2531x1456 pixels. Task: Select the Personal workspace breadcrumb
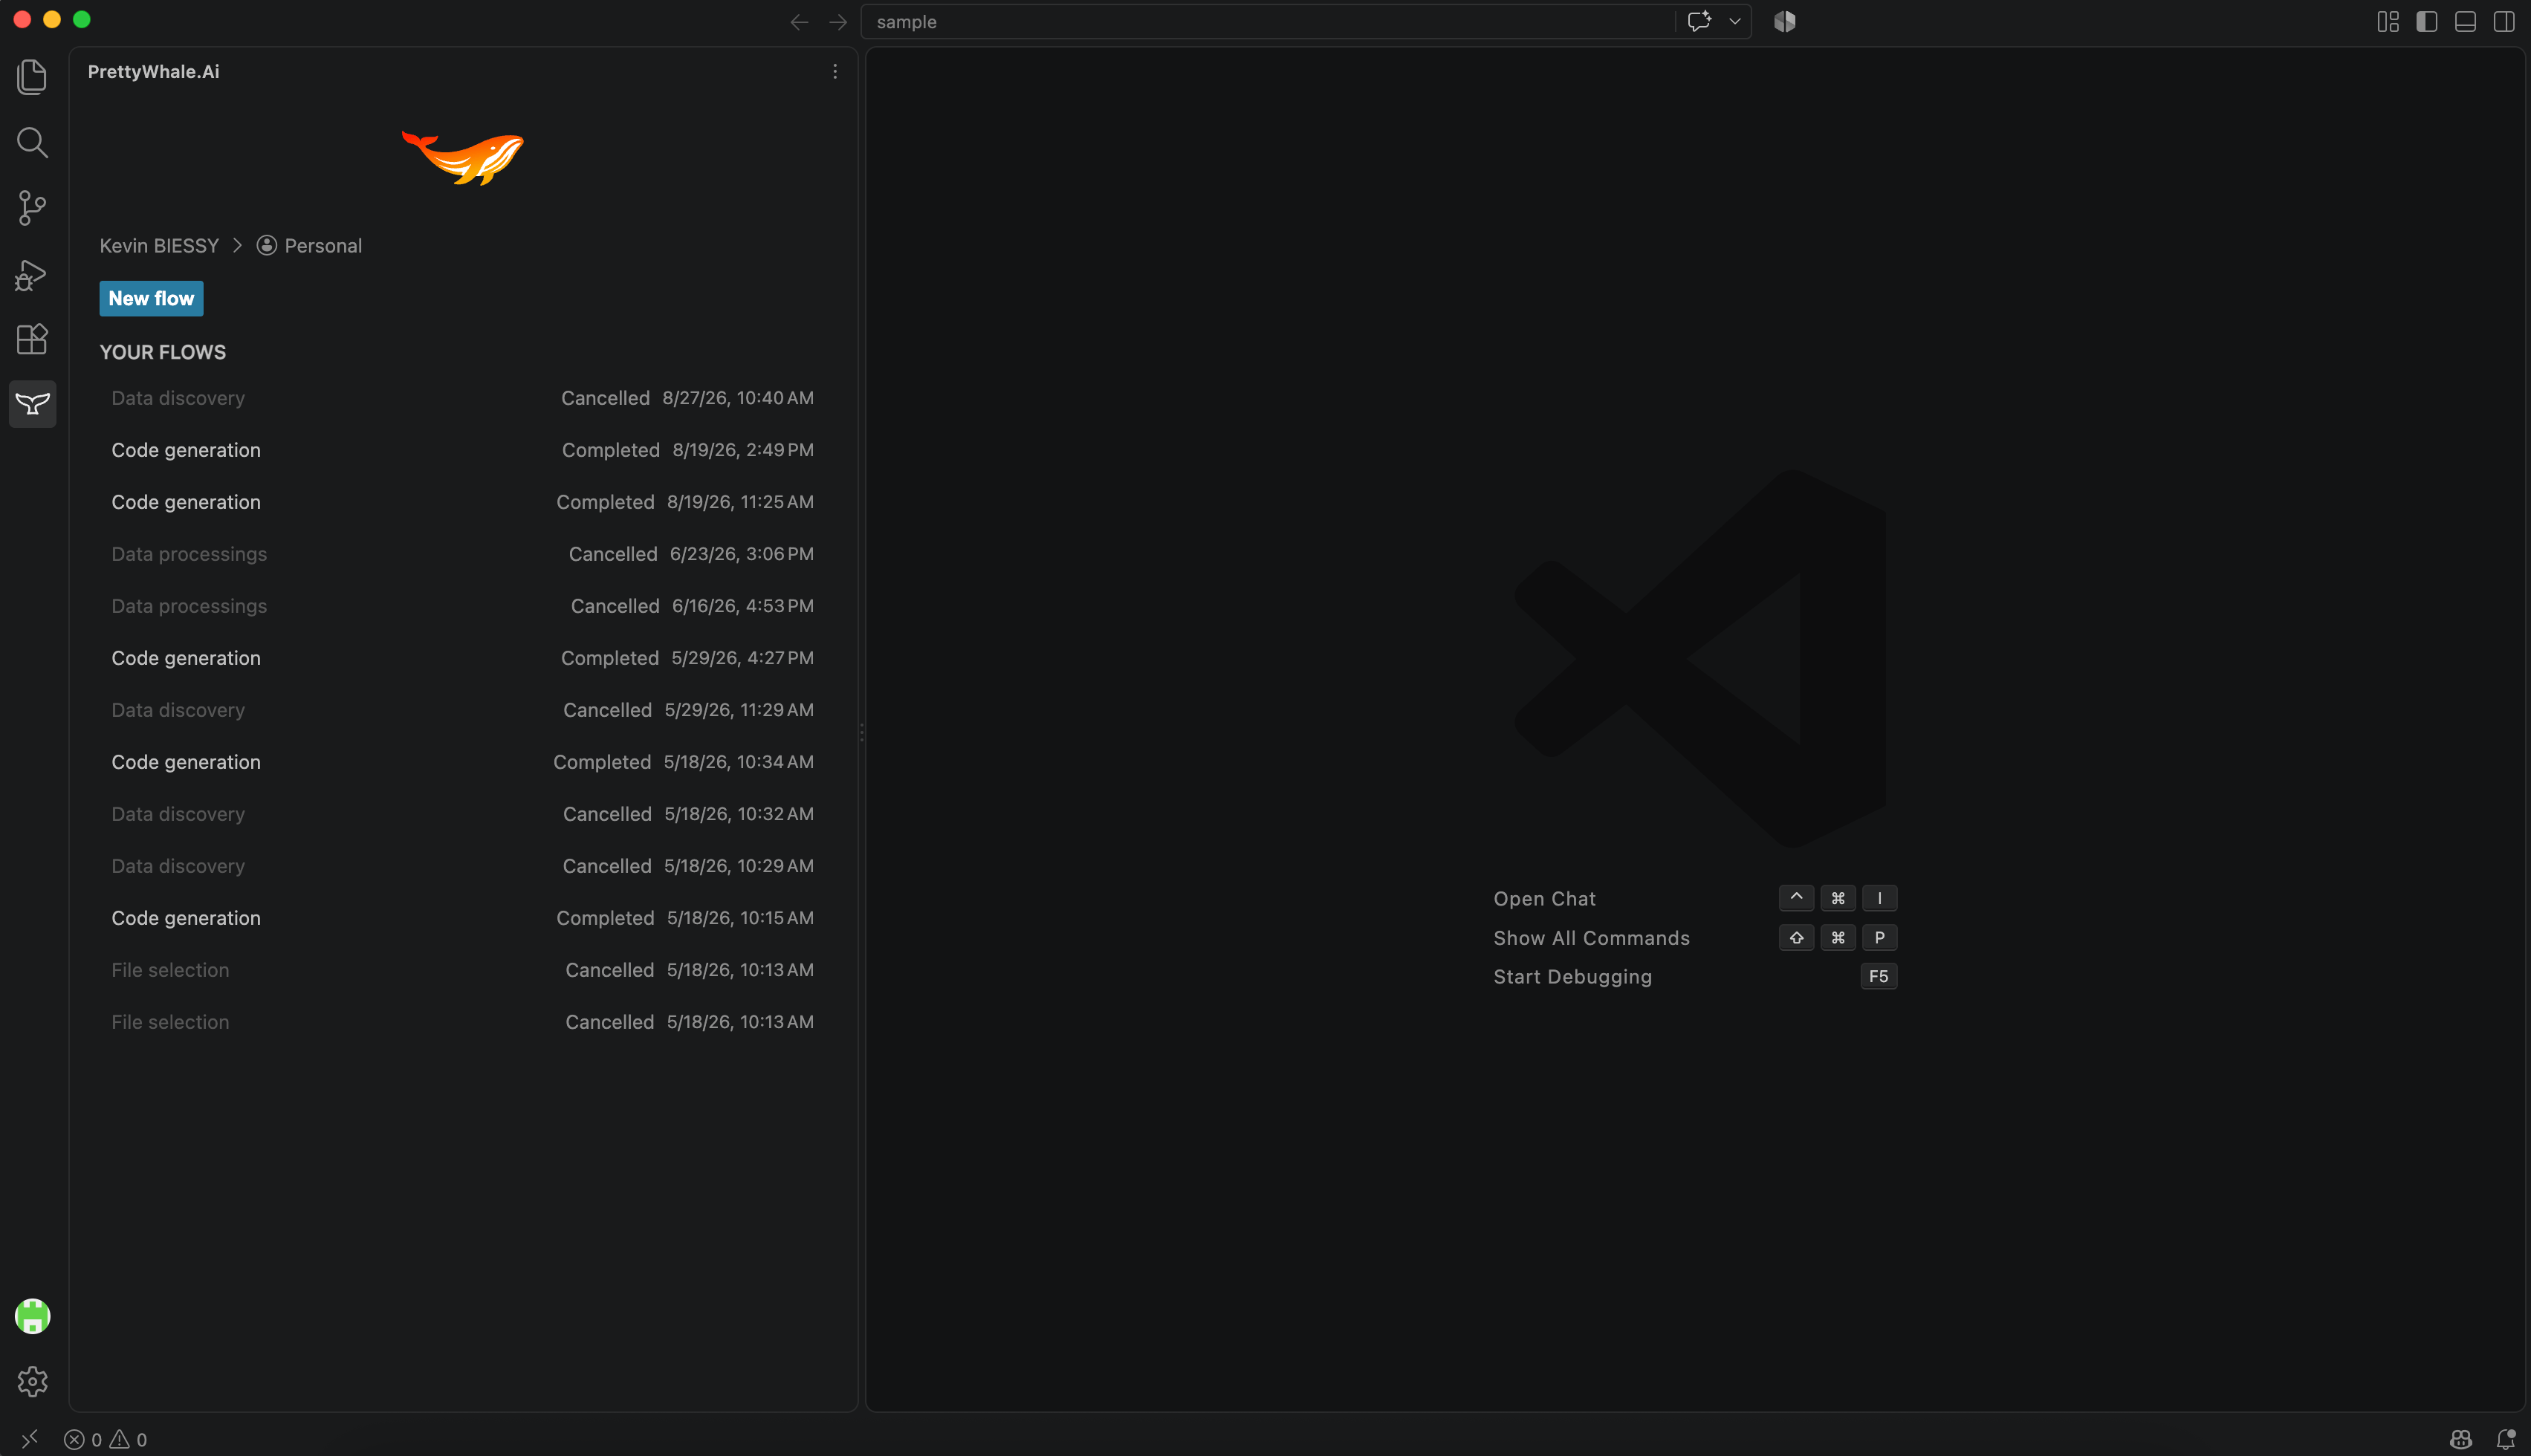point(309,246)
